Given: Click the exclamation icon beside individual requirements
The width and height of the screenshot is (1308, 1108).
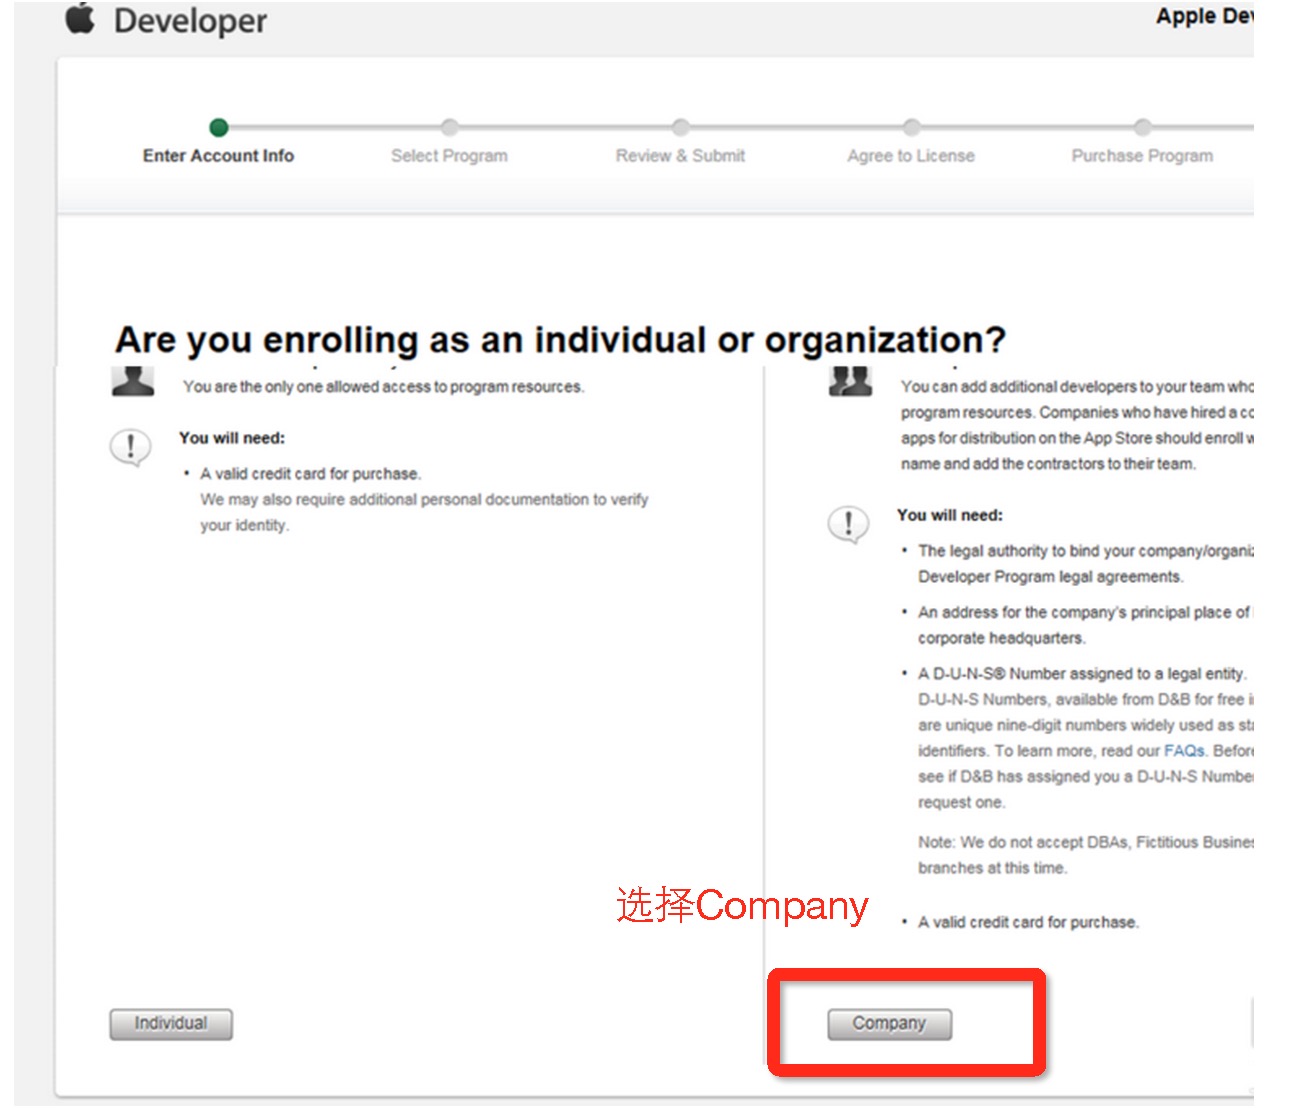Looking at the screenshot, I should point(130,448).
